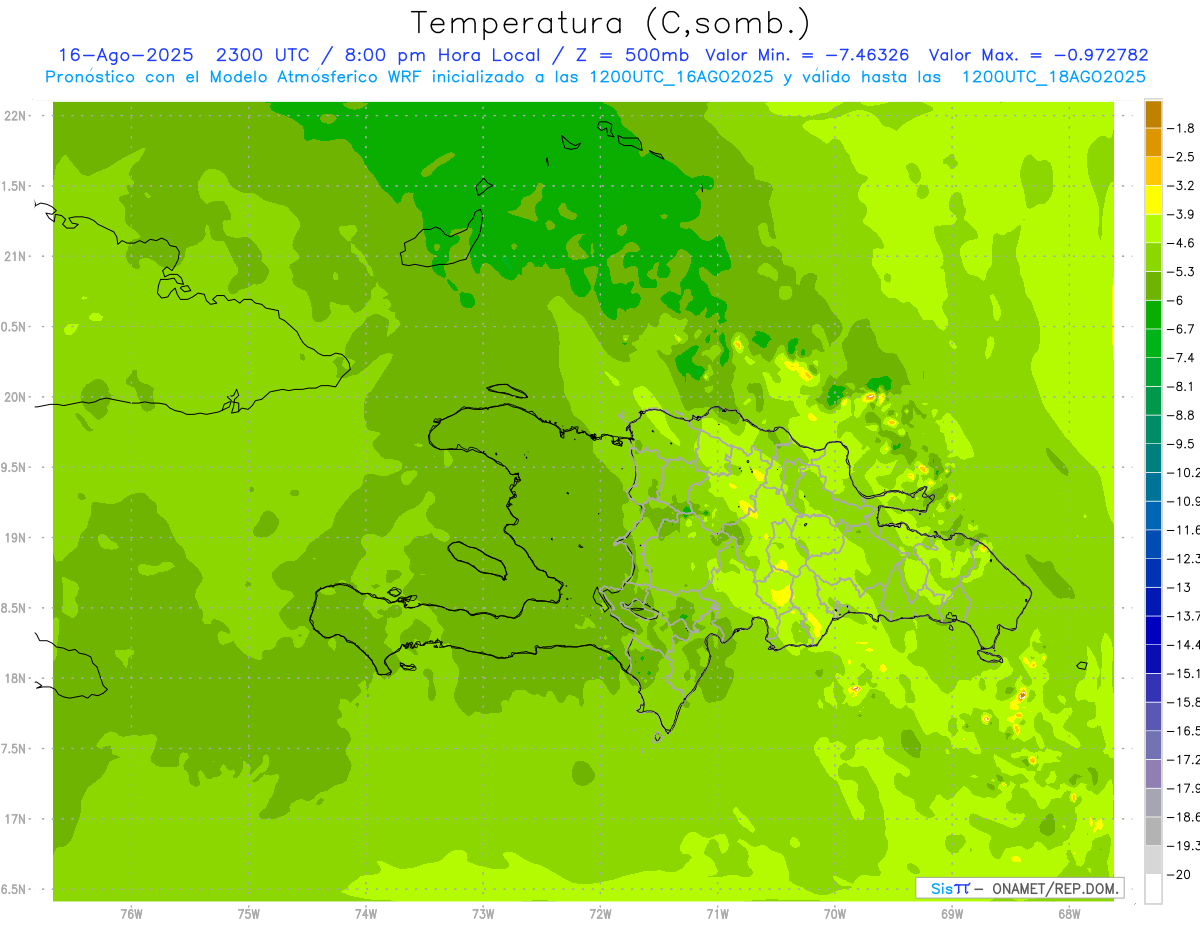Click the '-3.9' colorbar label
The image size is (1200, 927).
tap(1181, 214)
